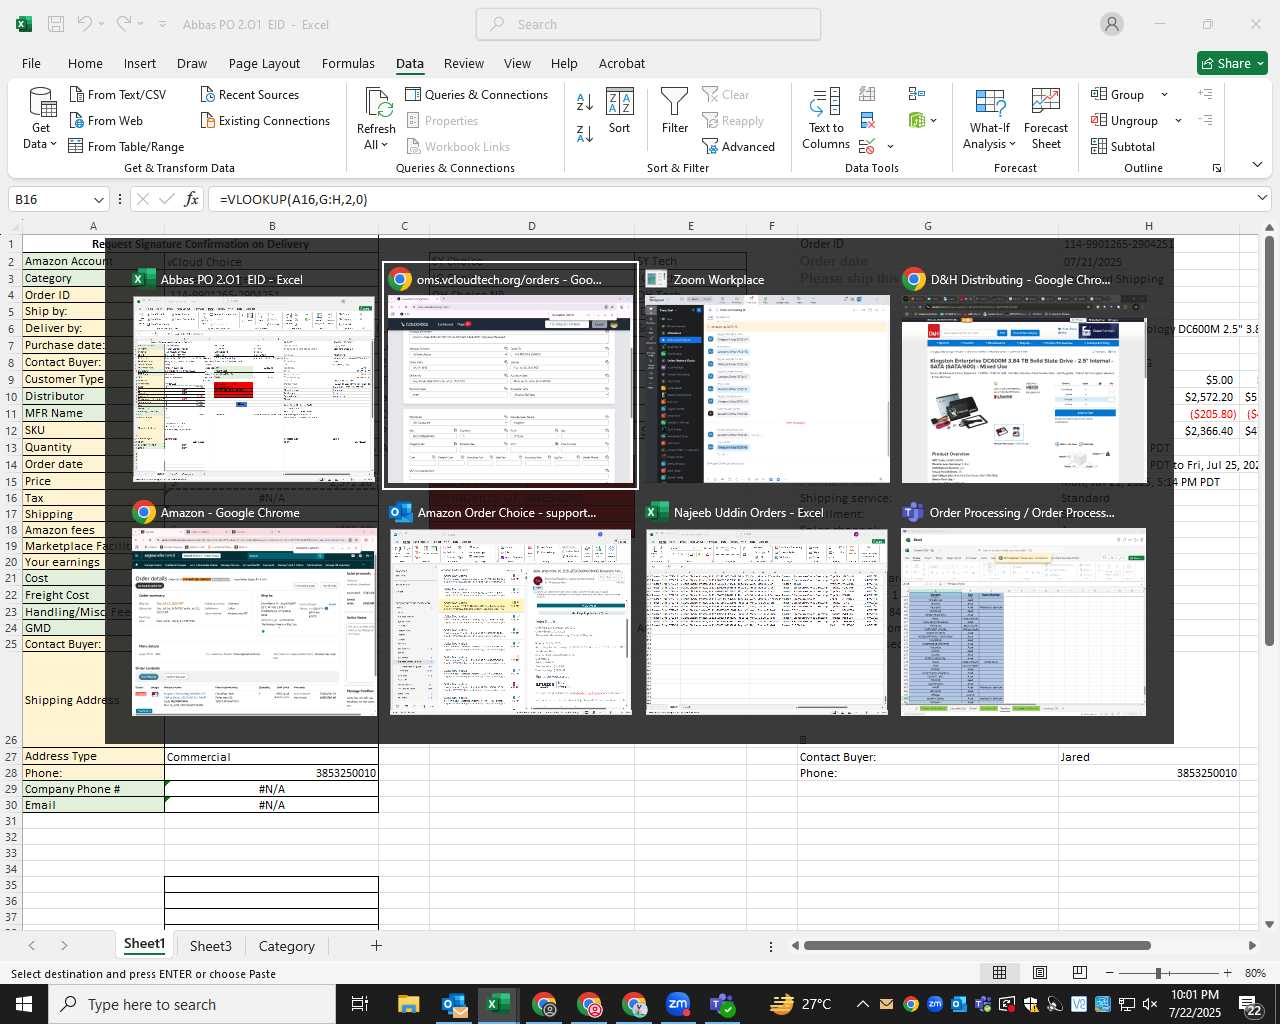Open What-If Analysis
1280x1024 pixels.
coord(989,118)
